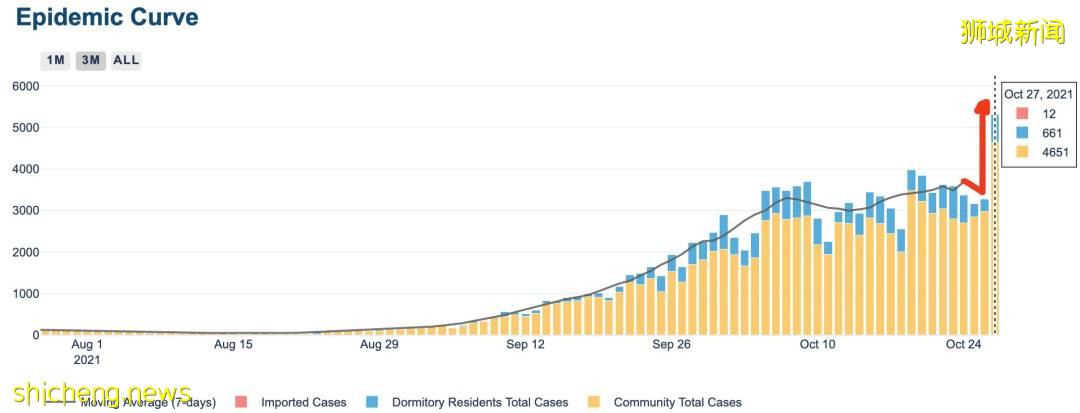
Task: Click the yellow Community Cases legend swatch
Action: pyautogui.click(x=593, y=402)
